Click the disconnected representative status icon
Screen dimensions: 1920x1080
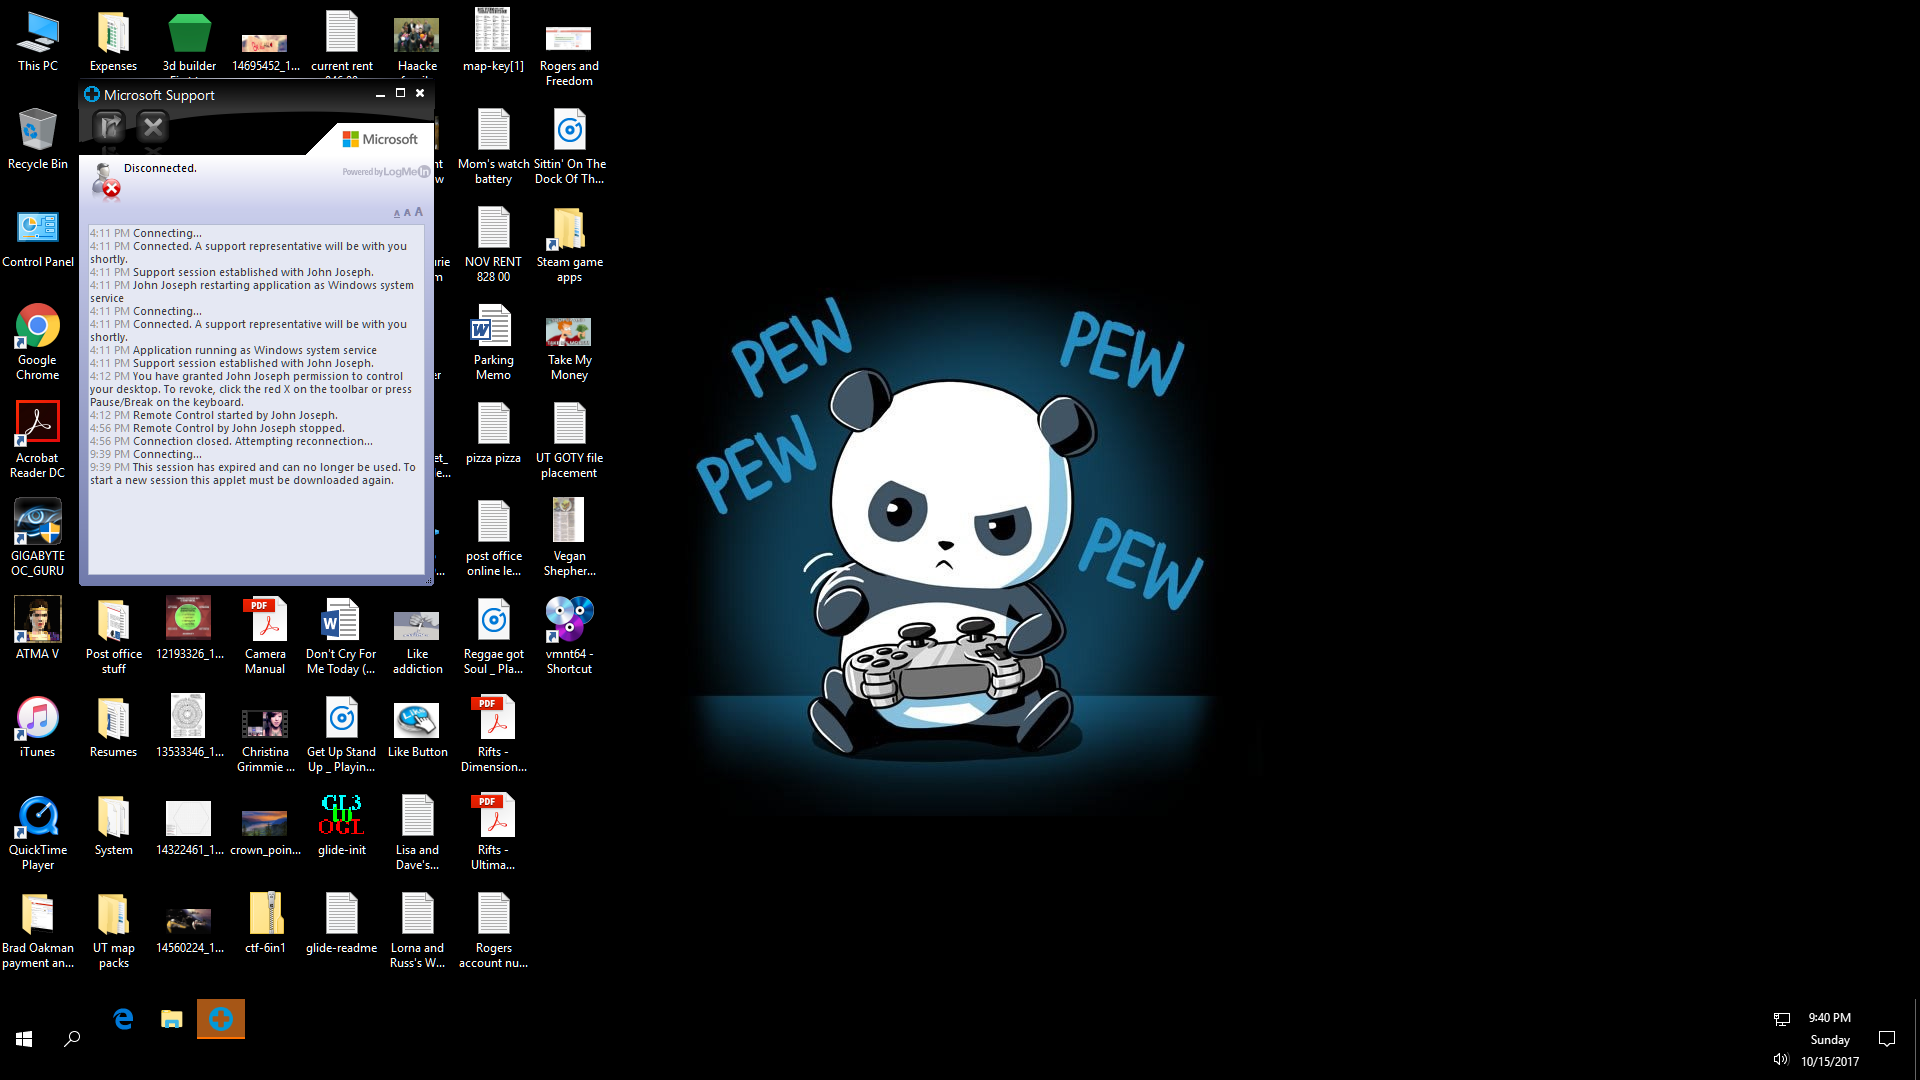(x=104, y=181)
